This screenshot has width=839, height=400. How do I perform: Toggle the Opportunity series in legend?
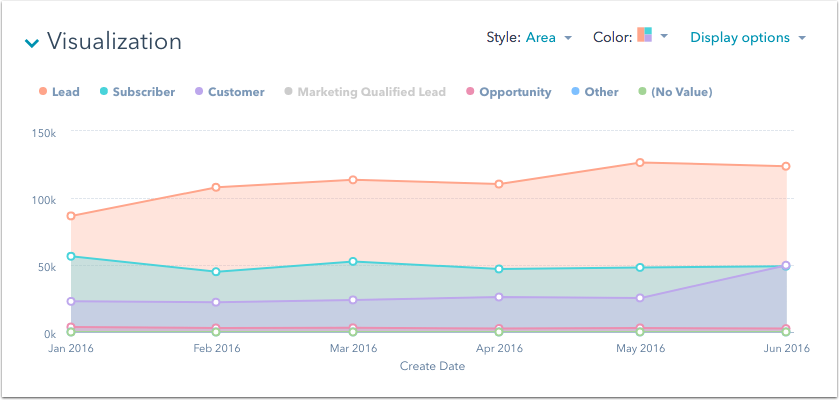pos(508,92)
